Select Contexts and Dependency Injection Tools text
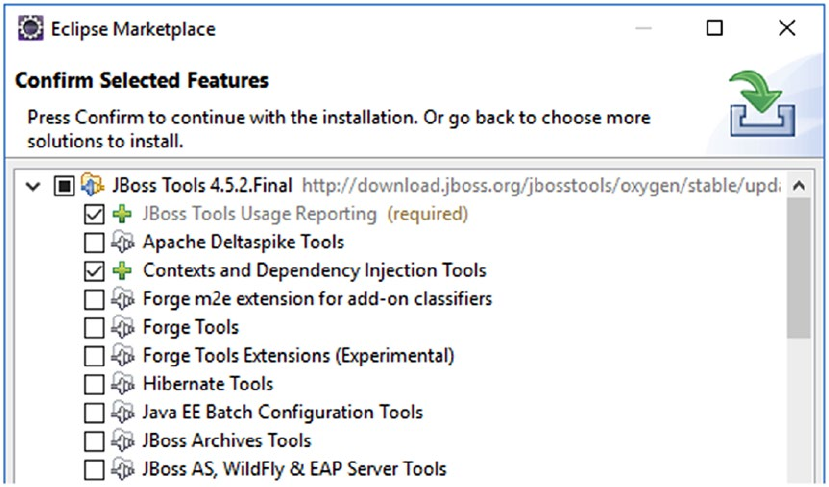Image resolution: width=829 pixels, height=487 pixels. [315, 271]
